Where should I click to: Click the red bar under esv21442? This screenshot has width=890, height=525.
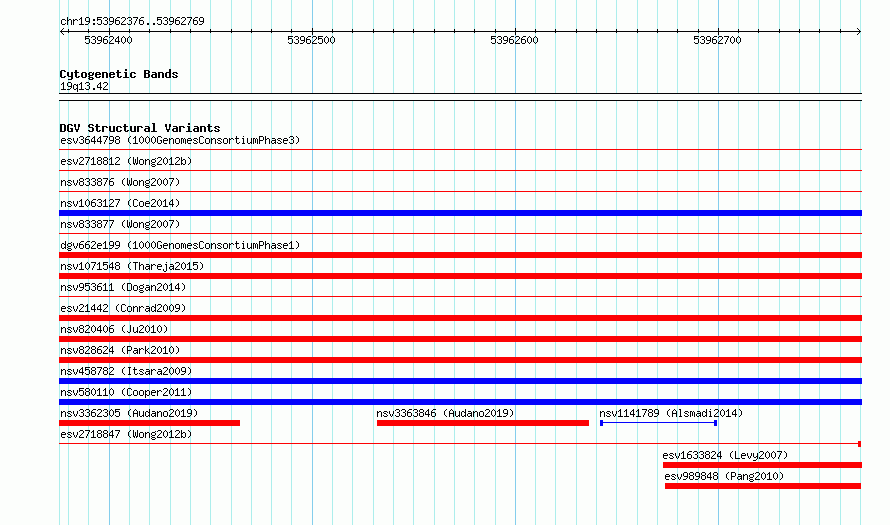[x=460, y=318]
